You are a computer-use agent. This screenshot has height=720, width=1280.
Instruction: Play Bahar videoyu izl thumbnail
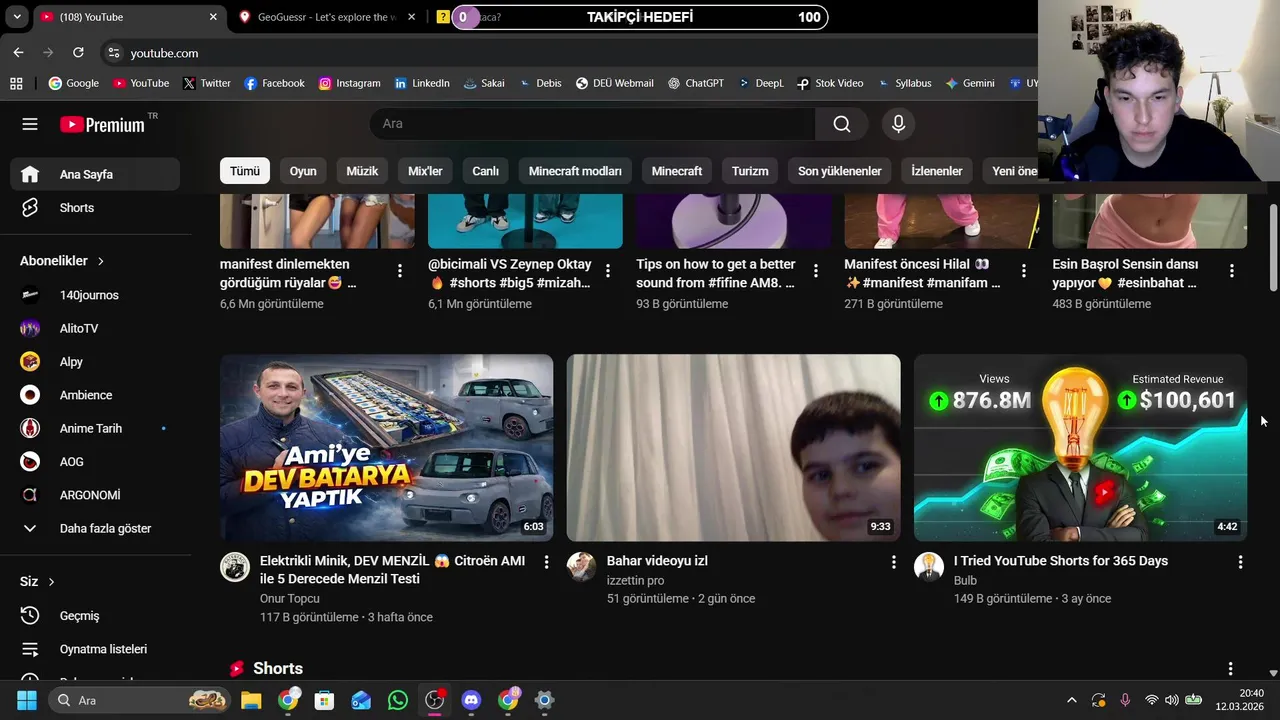733,448
